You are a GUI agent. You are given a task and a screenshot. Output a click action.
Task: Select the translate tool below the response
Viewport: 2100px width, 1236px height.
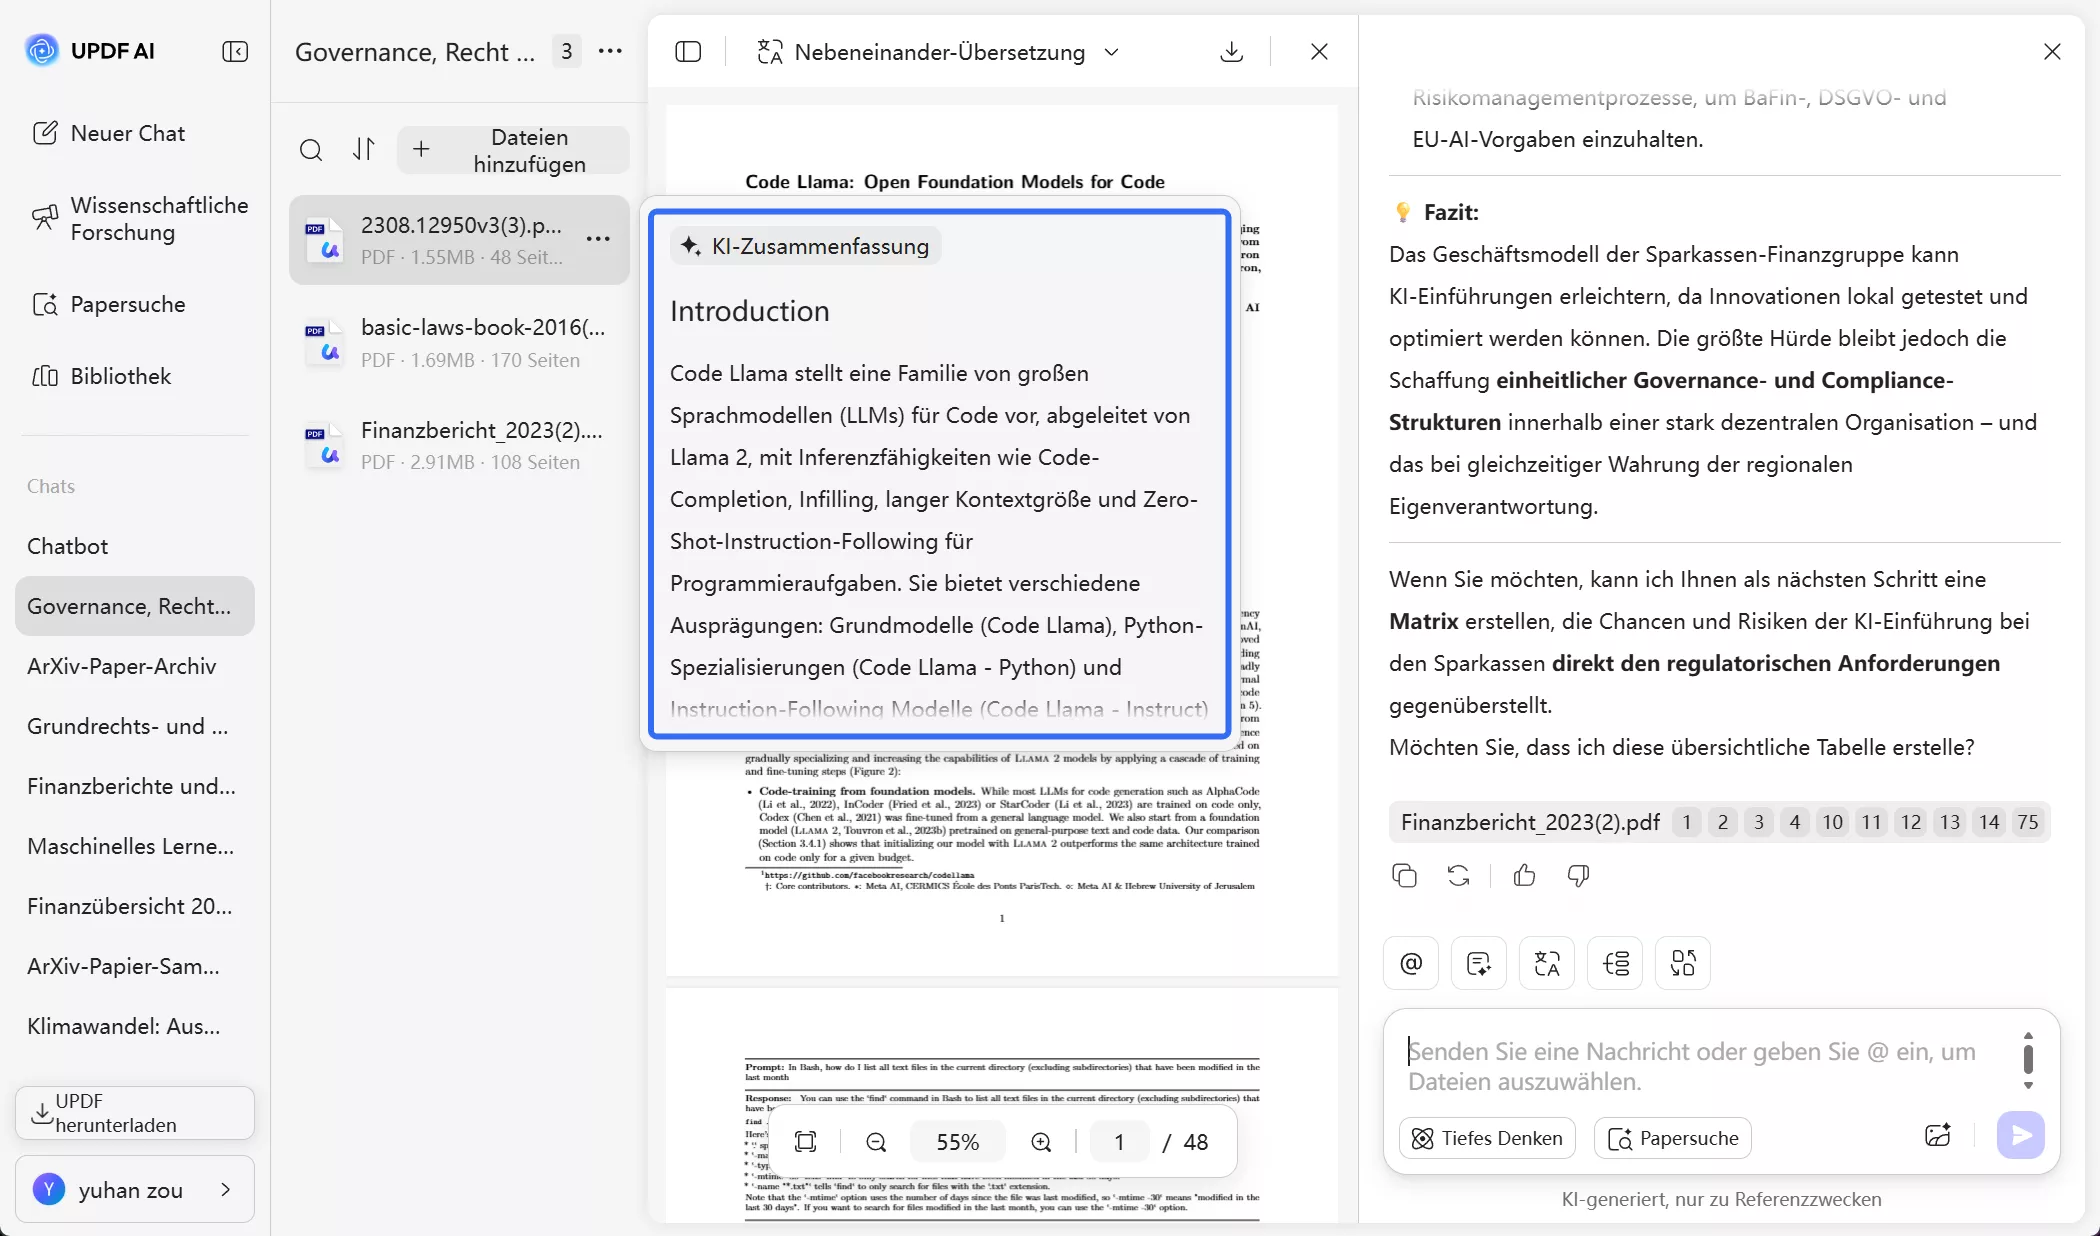(x=1546, y=963)
